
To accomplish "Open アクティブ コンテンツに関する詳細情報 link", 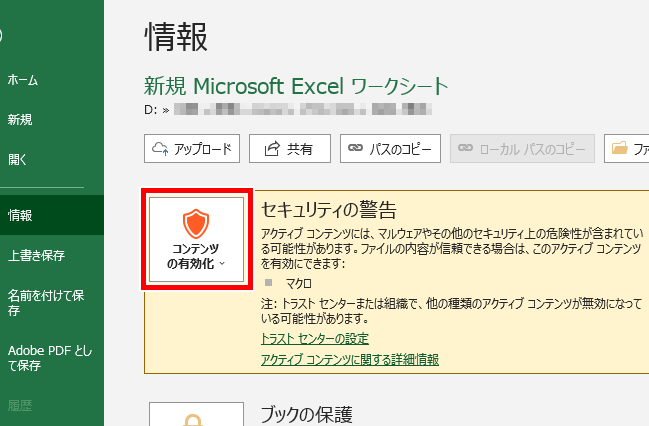I will [350, 359].
